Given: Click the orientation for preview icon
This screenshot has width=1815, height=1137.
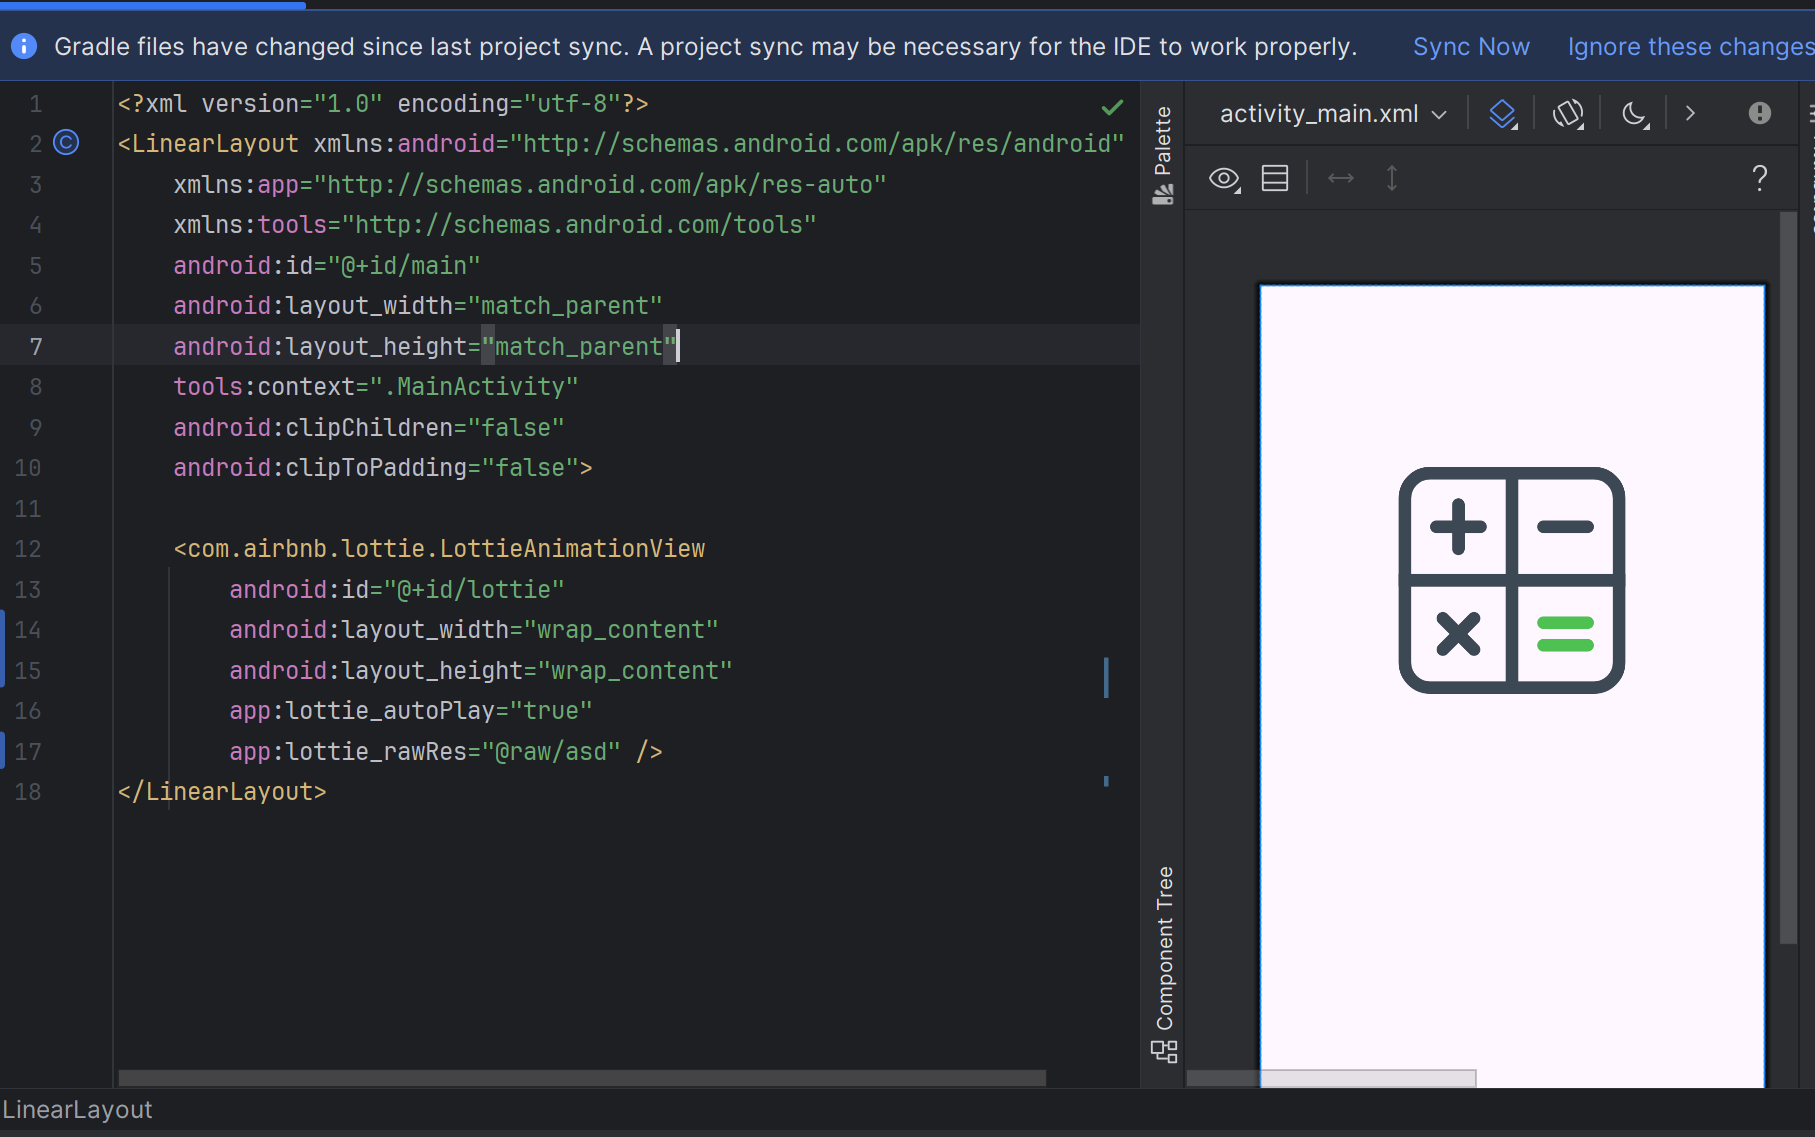Looking at the screenshot, I should pos(1568,114).
